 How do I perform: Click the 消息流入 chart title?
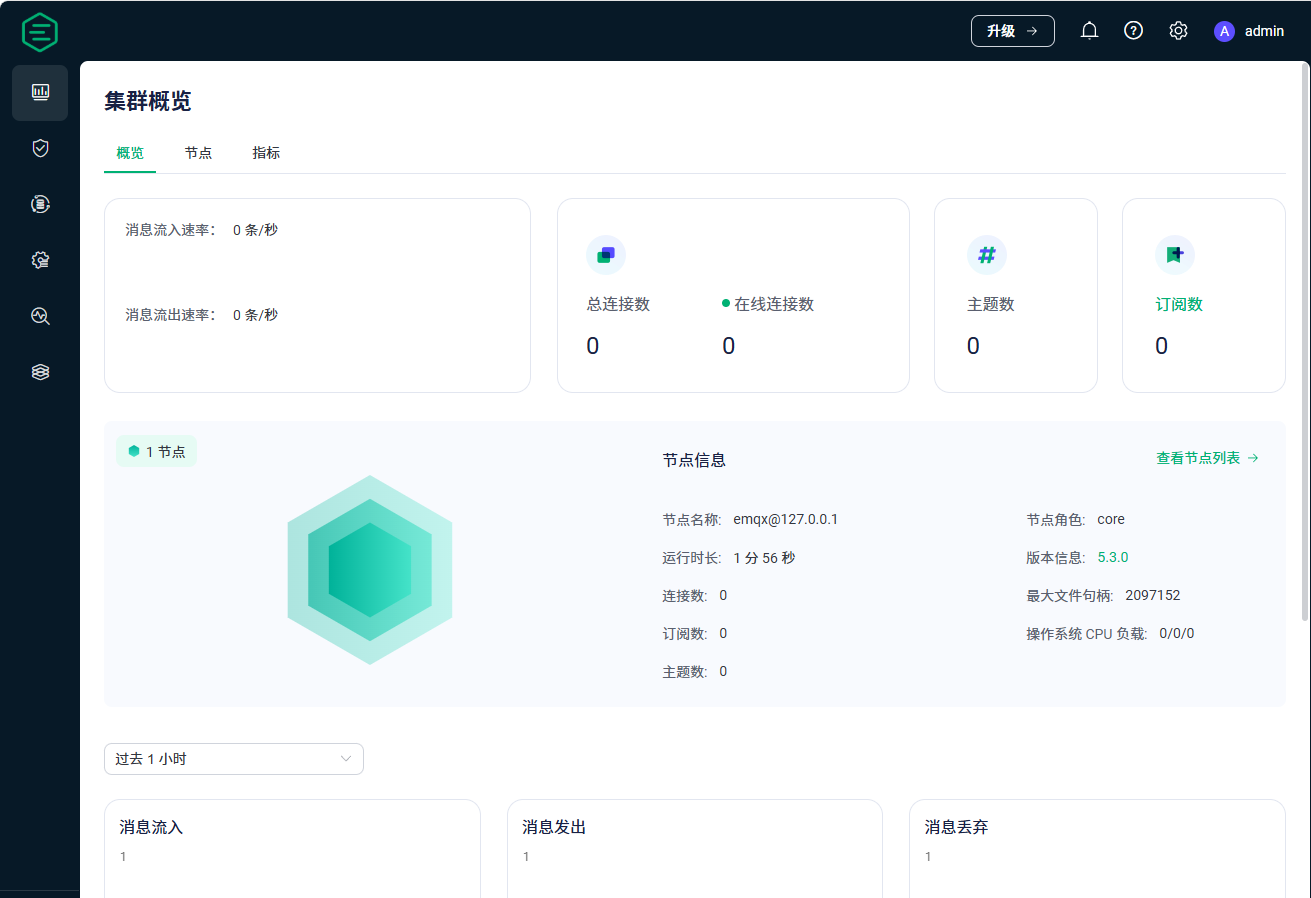tap(151, 828)
